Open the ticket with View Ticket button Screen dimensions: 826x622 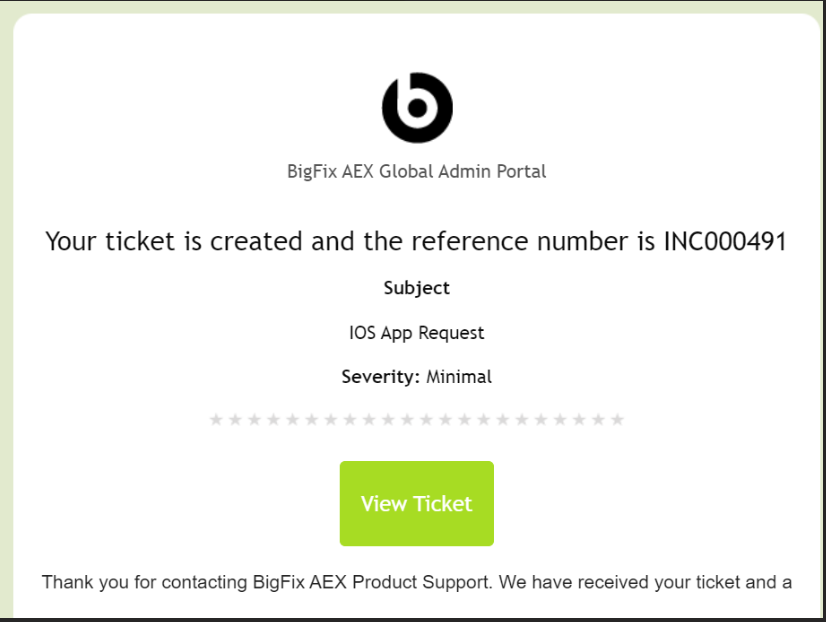tap(417, 503)
